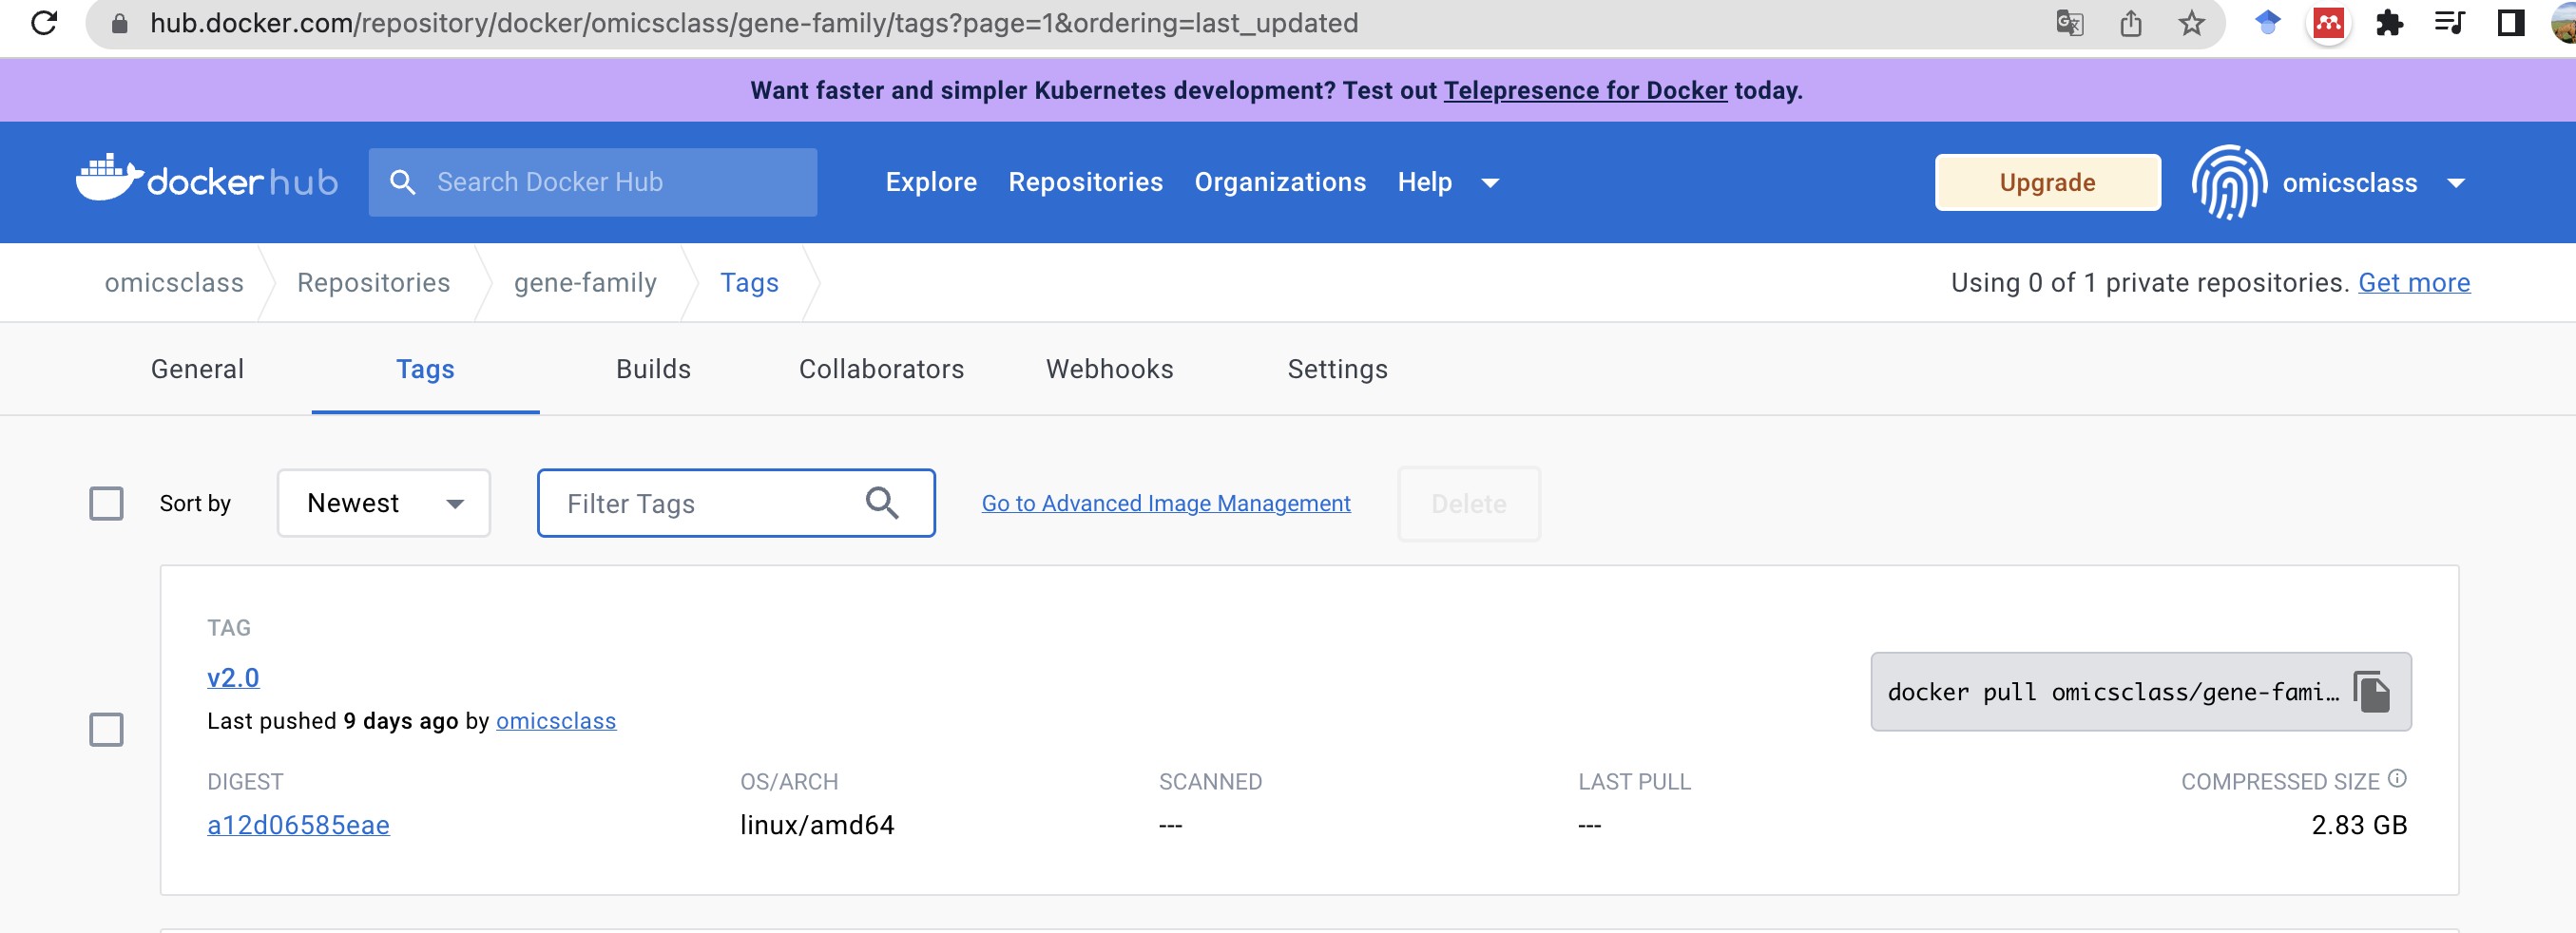Check the v2.0 tag checkbox
Viewport: 2576px width, 933px height.
106,730
